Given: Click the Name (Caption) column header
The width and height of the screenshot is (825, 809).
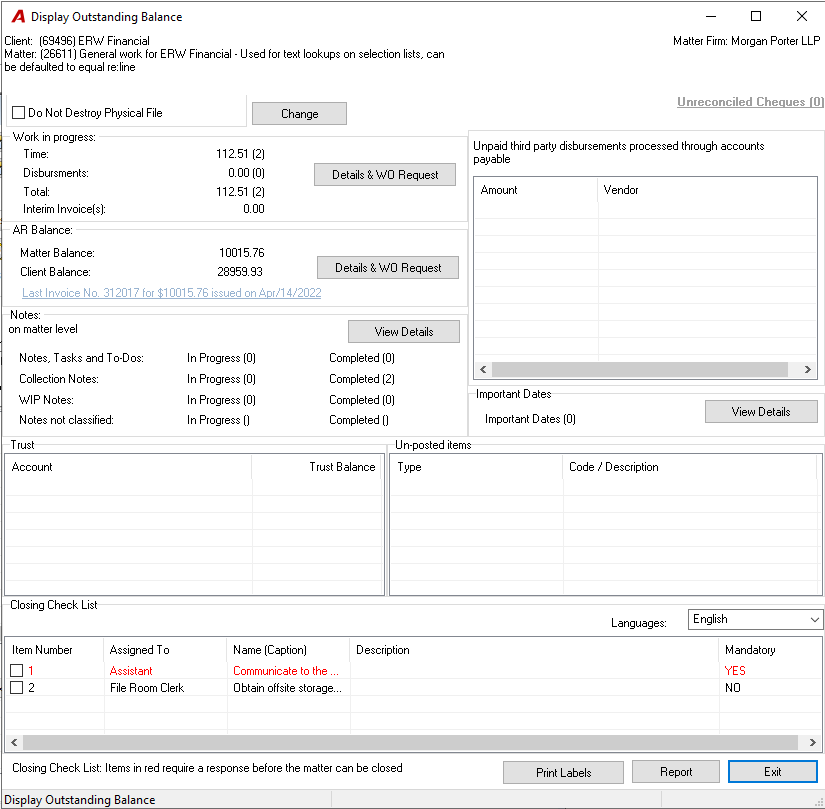Looking at the screenshot, I should coord(288,650).
